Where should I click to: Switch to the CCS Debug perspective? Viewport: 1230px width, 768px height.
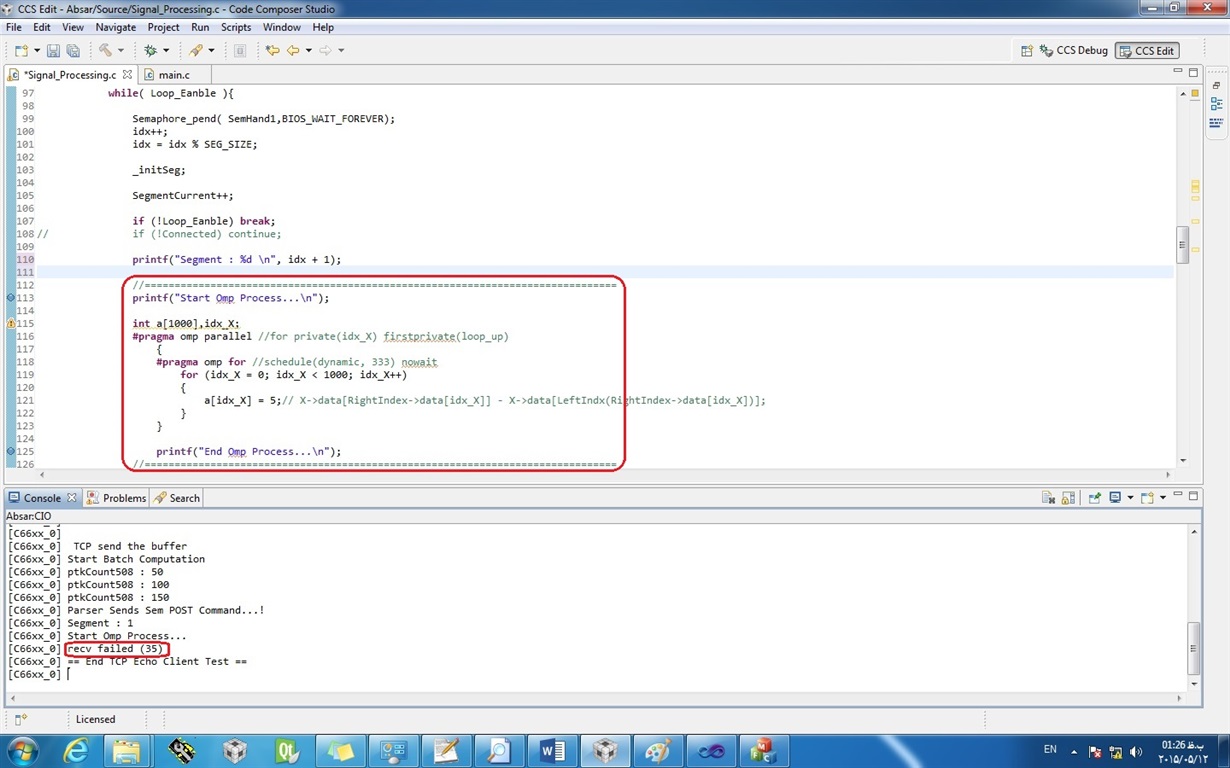click(x=1075, y=50)
